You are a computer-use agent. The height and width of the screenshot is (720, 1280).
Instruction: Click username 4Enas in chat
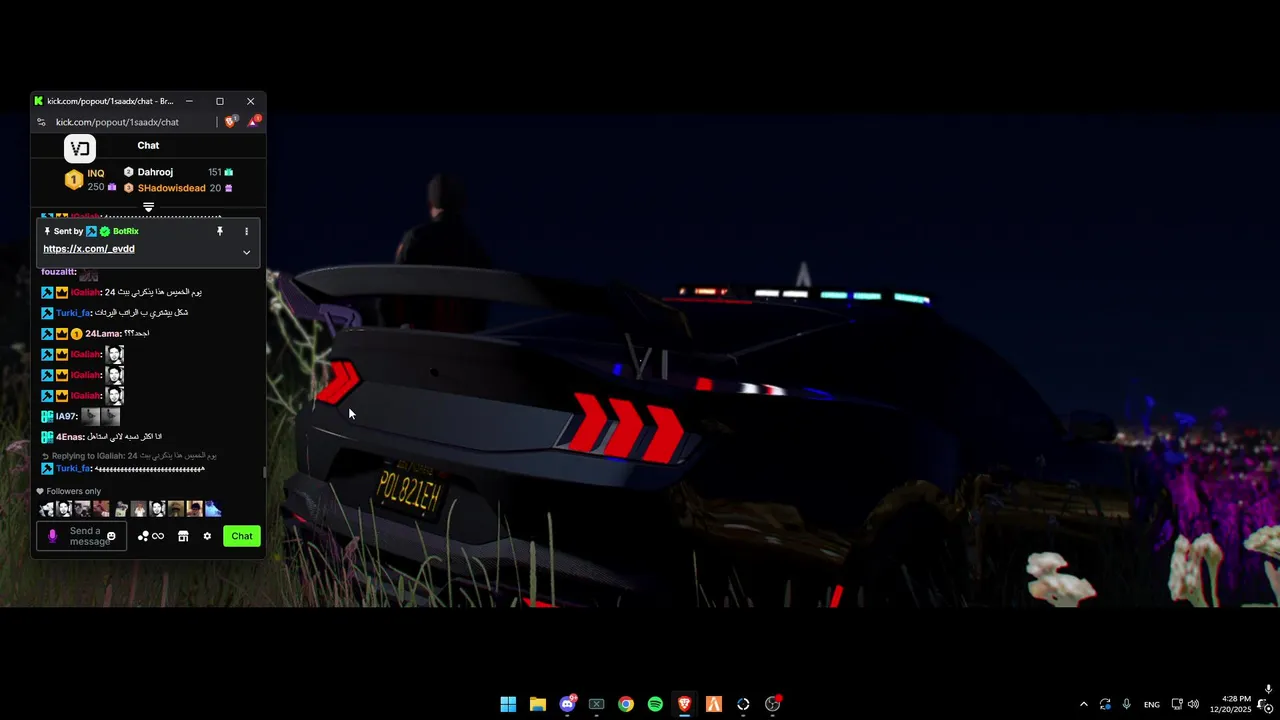point(69,437)
